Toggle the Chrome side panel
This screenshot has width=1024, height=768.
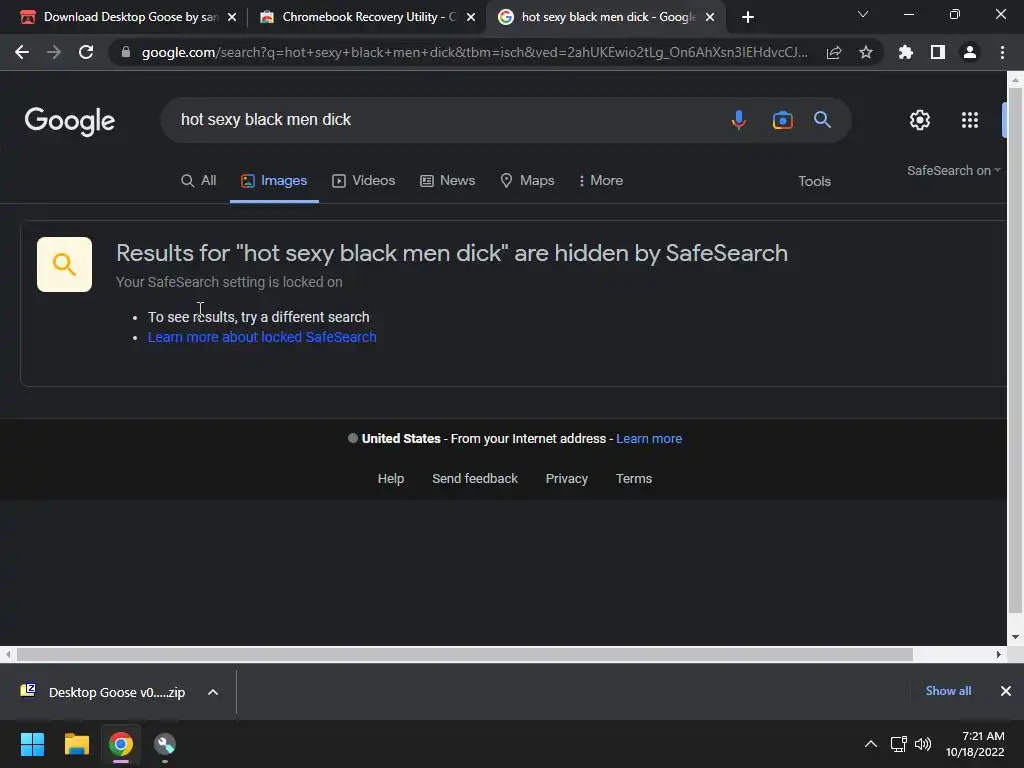click(x=938, y=52)
